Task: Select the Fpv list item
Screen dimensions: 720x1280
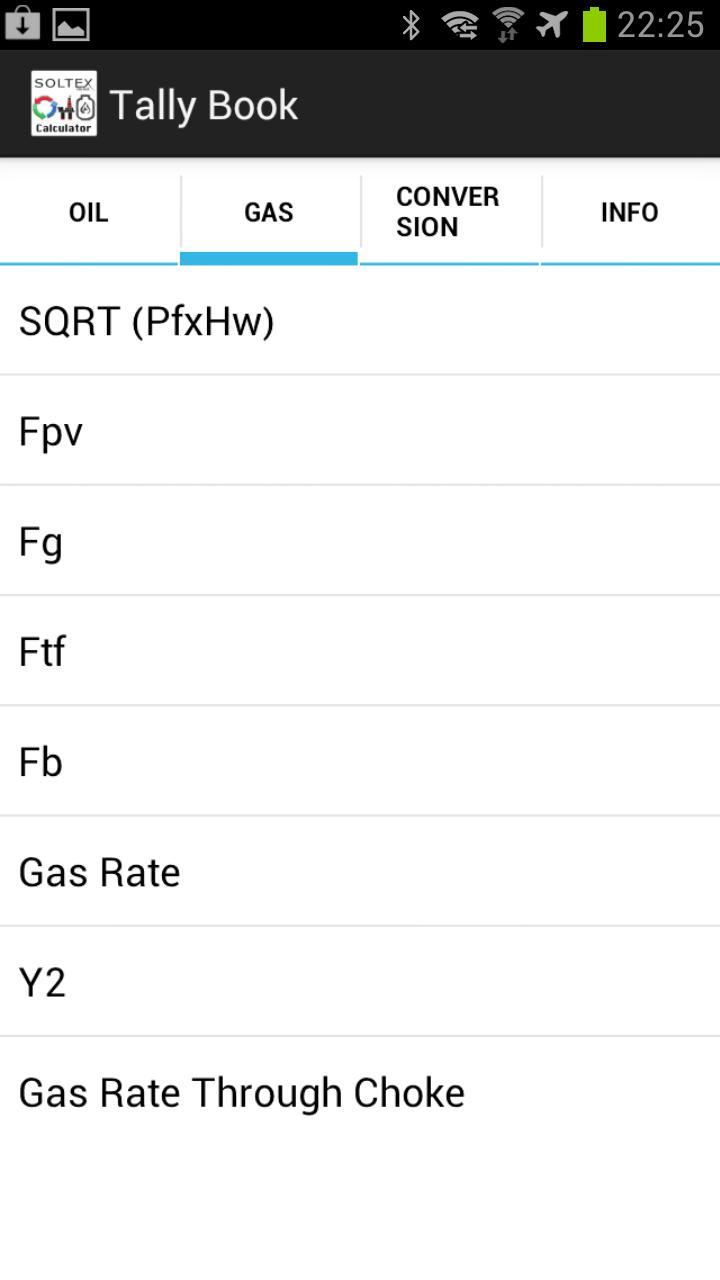Action: coord(360,432)
